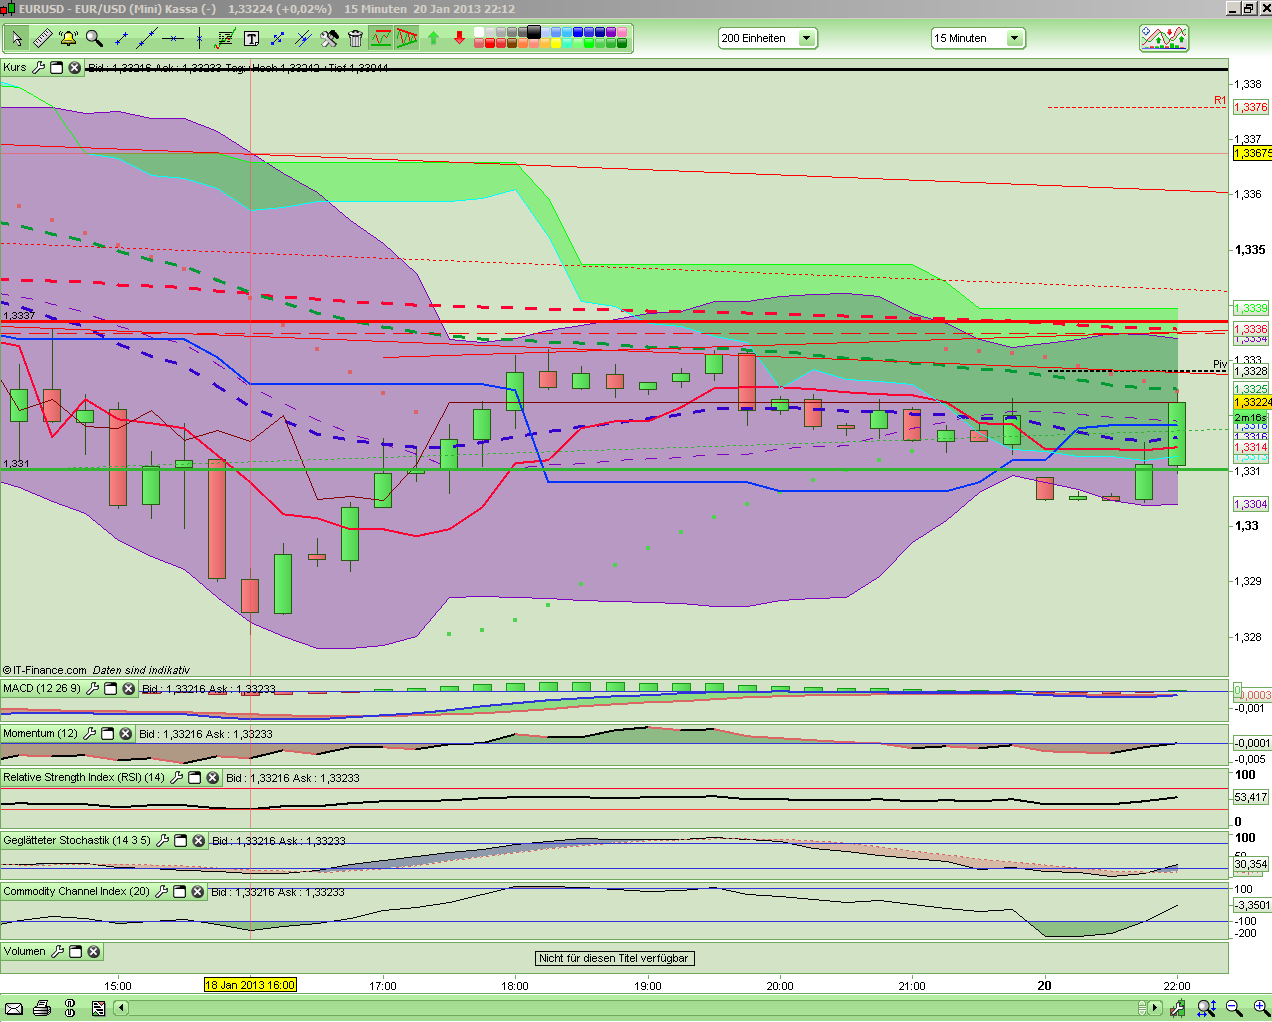Maximize the Geglätteter Stochastik panel
Image resolution: width=1272 pixels, height=1022 pixels.
(x=181, y=841)
